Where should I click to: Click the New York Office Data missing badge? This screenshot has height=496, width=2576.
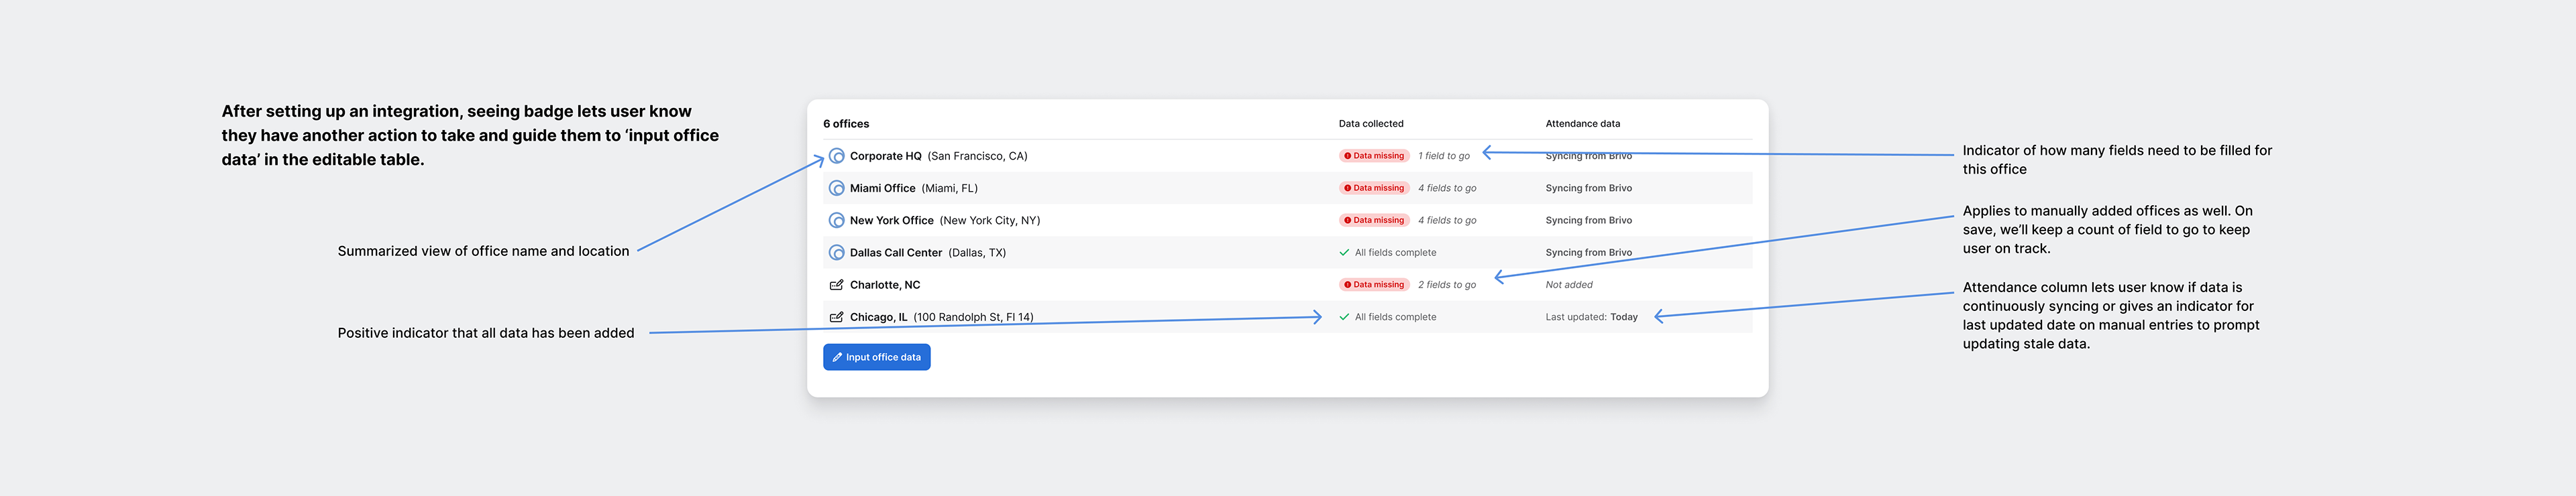click(1374, 220)
